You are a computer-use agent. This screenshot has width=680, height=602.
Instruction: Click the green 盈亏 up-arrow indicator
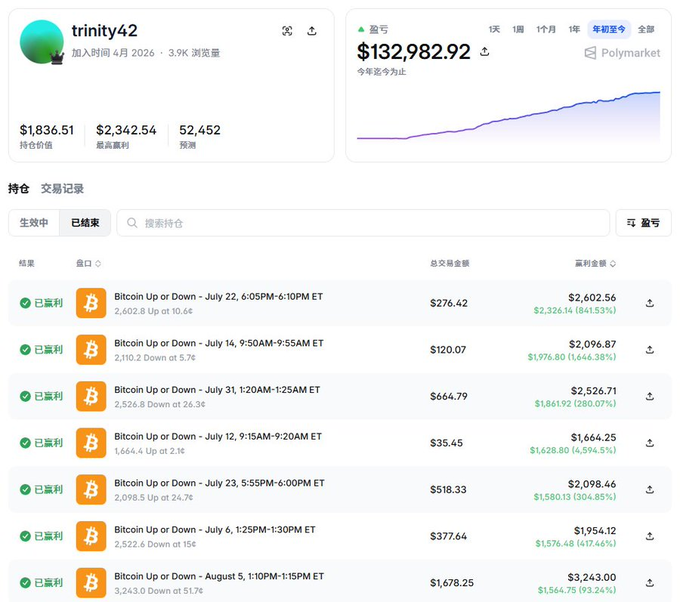tap(361, 29)
